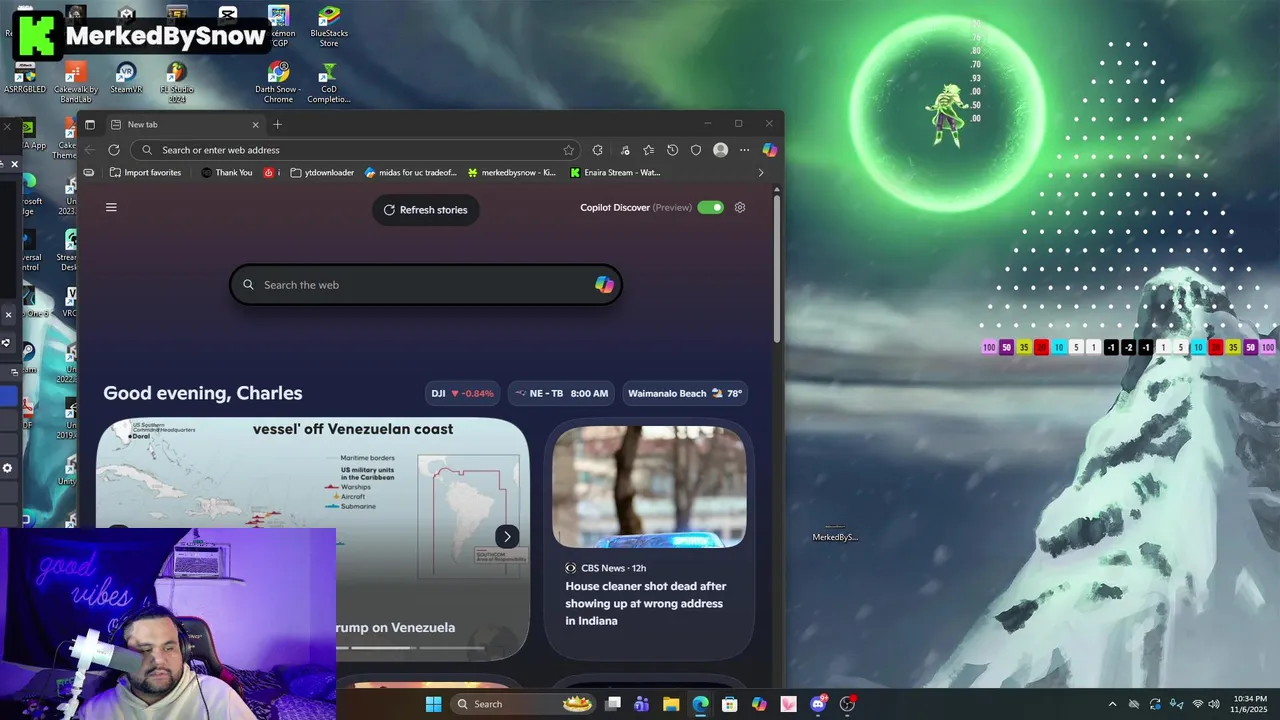1280x720 pixels.
Task: Open Copilot icon in Edge toolbar
Action: [769, 150]
